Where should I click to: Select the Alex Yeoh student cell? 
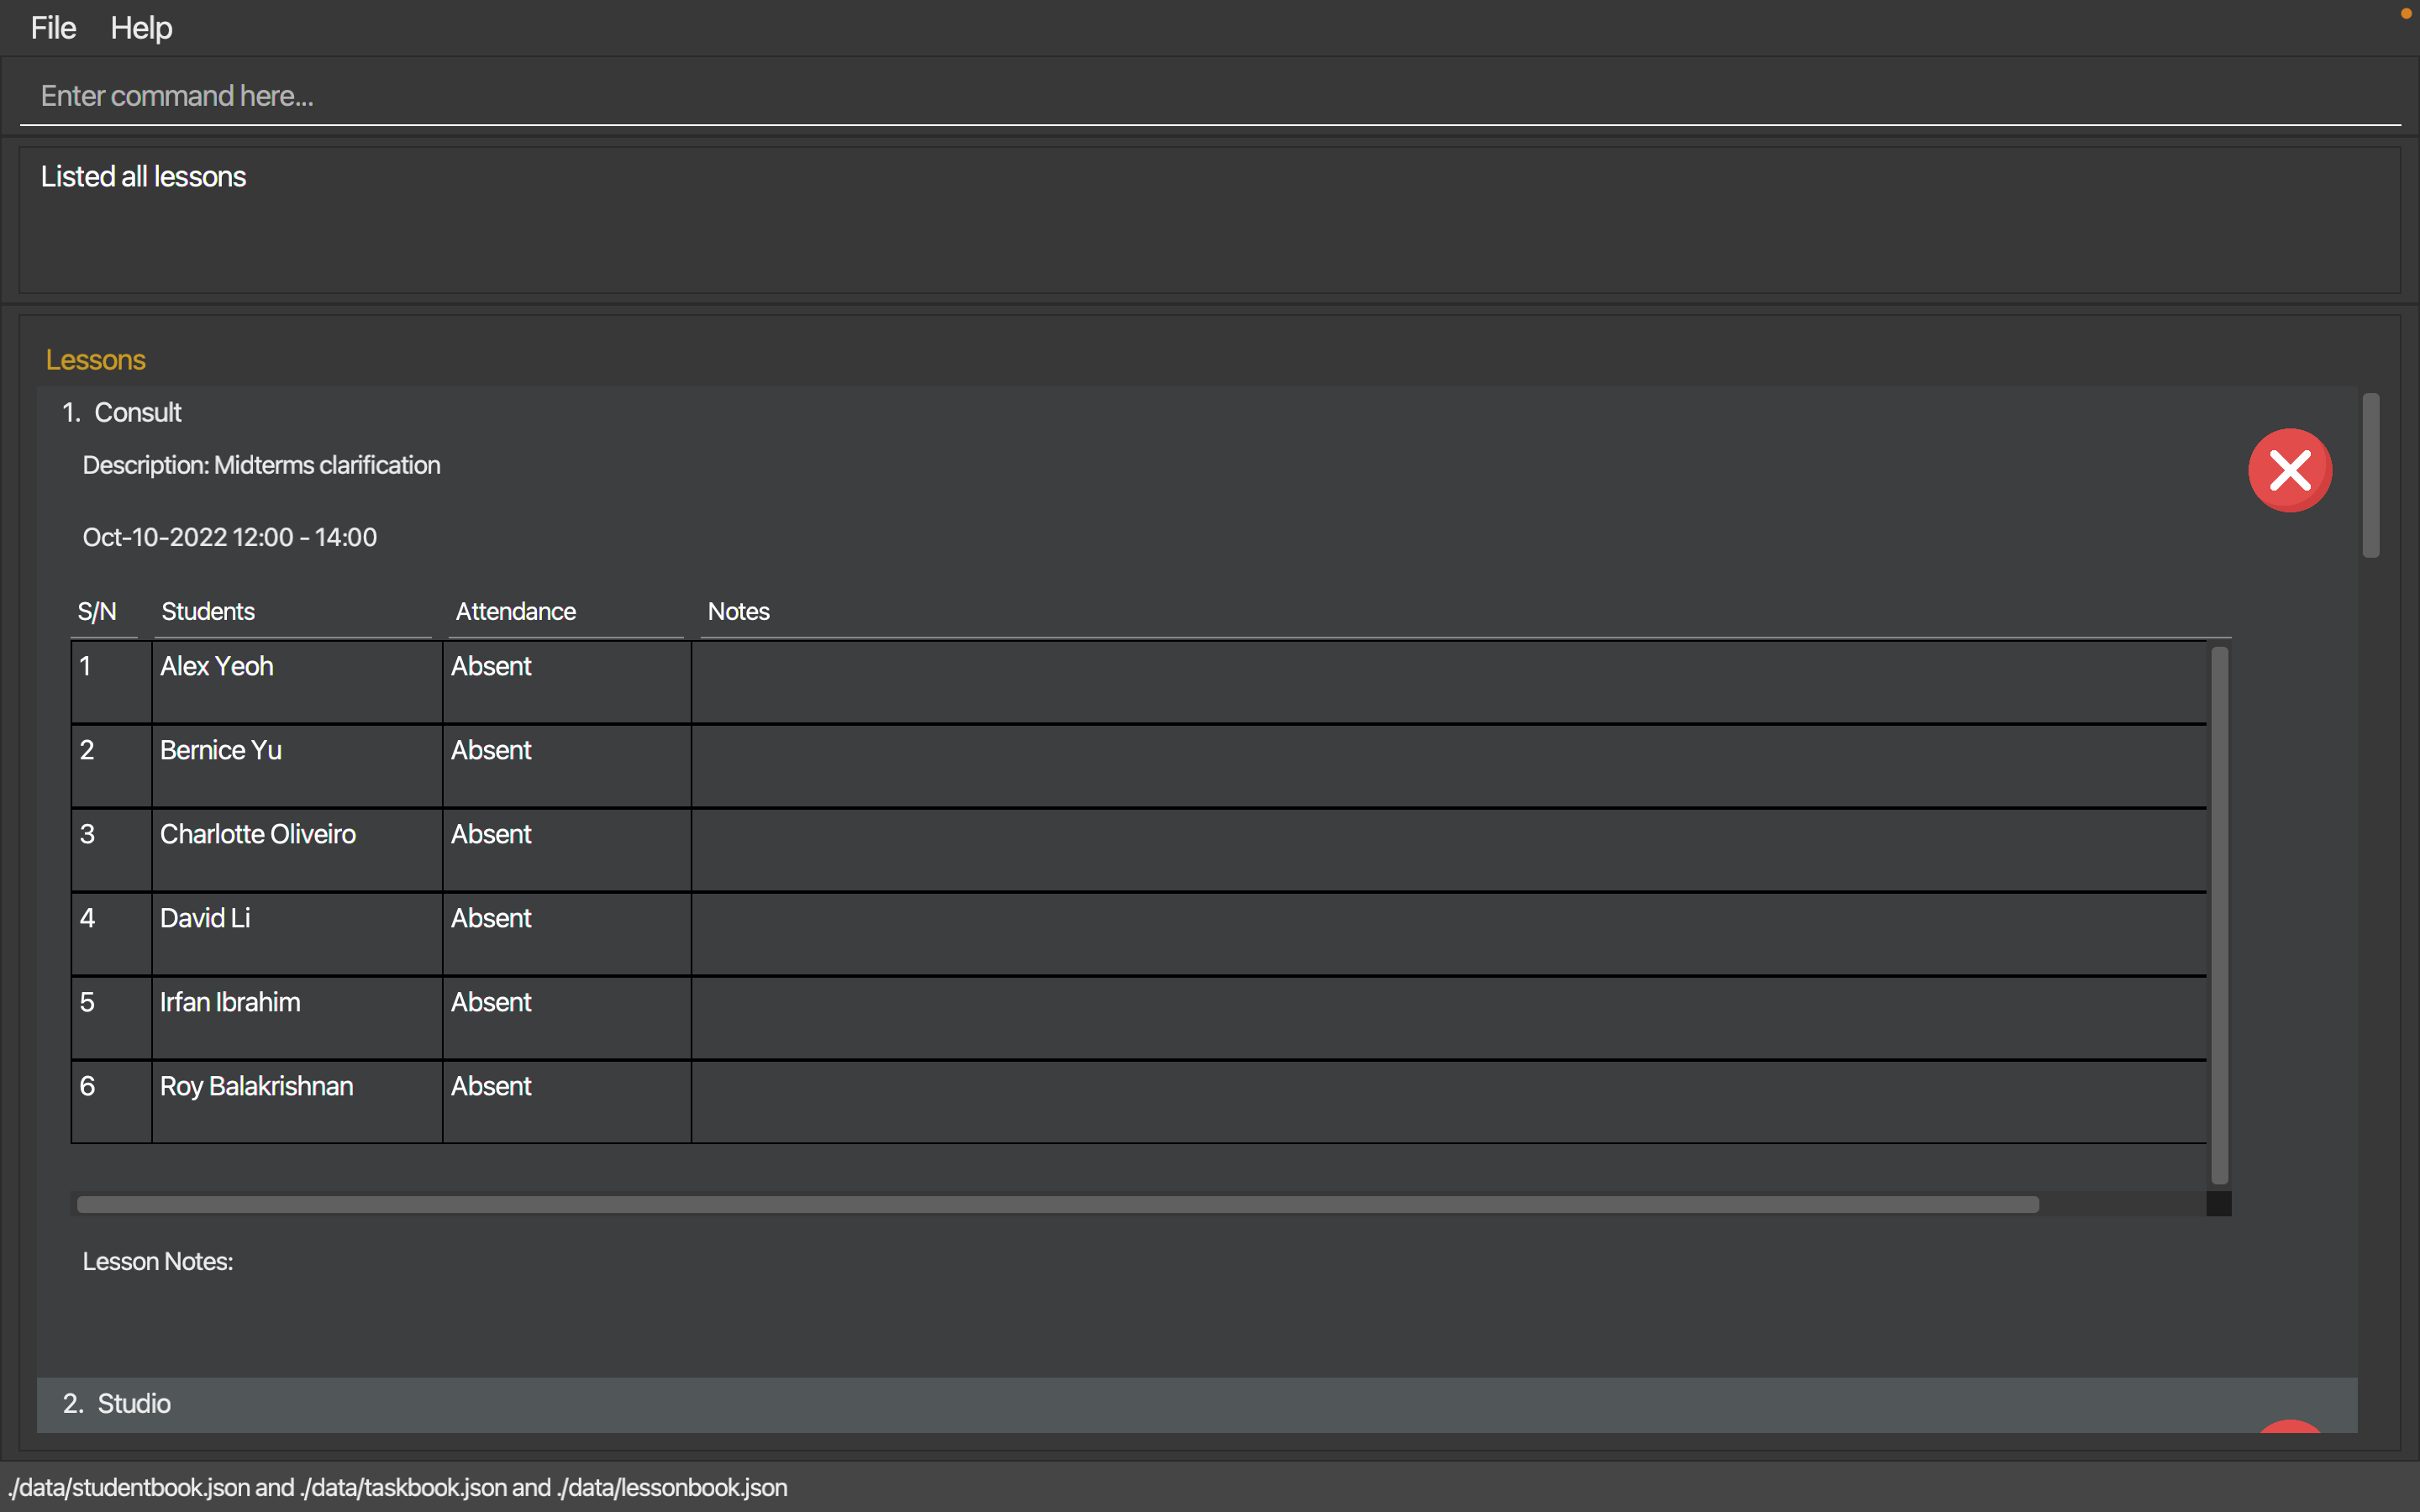pyautogui.click(x=297, y=682)
